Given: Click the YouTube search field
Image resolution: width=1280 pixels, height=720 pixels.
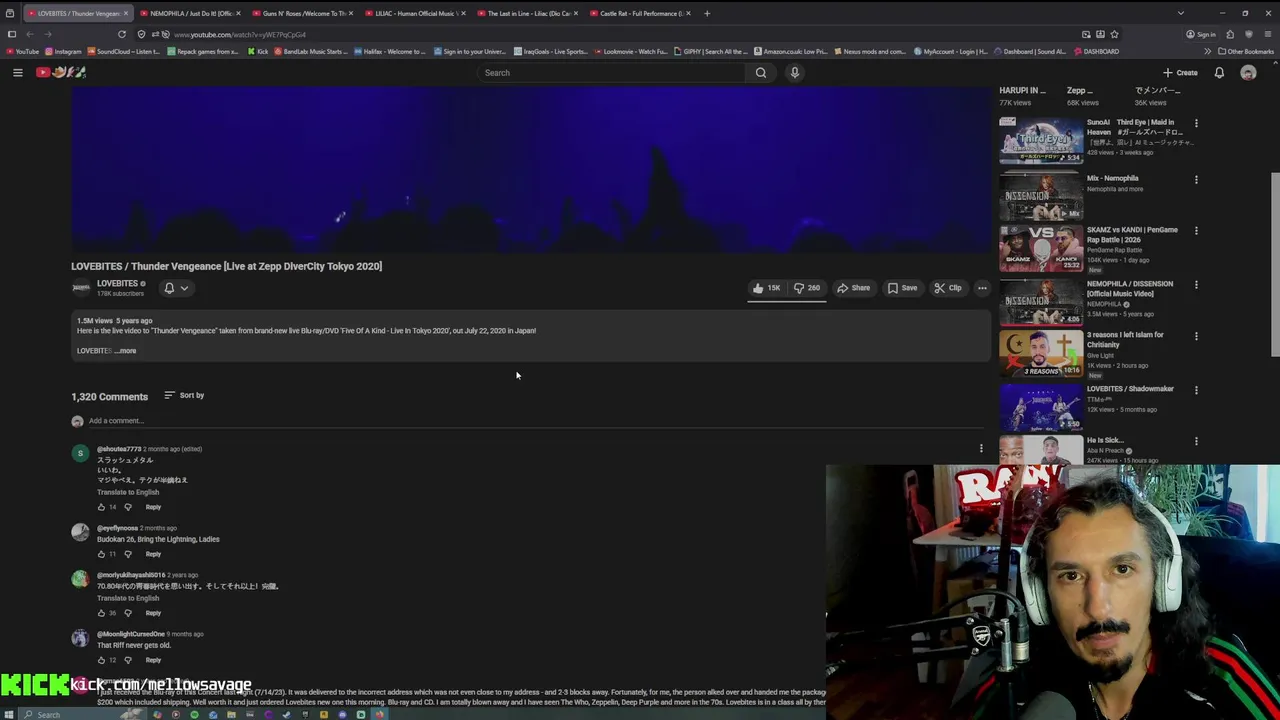Looking at the screenshot, I should coord(610,72).
